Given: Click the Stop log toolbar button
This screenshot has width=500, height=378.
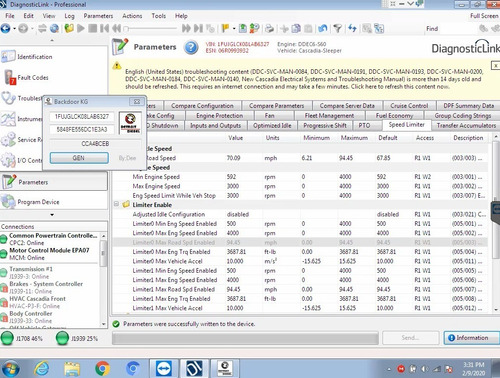Looking at the screenshot, I should pos(93,29).
